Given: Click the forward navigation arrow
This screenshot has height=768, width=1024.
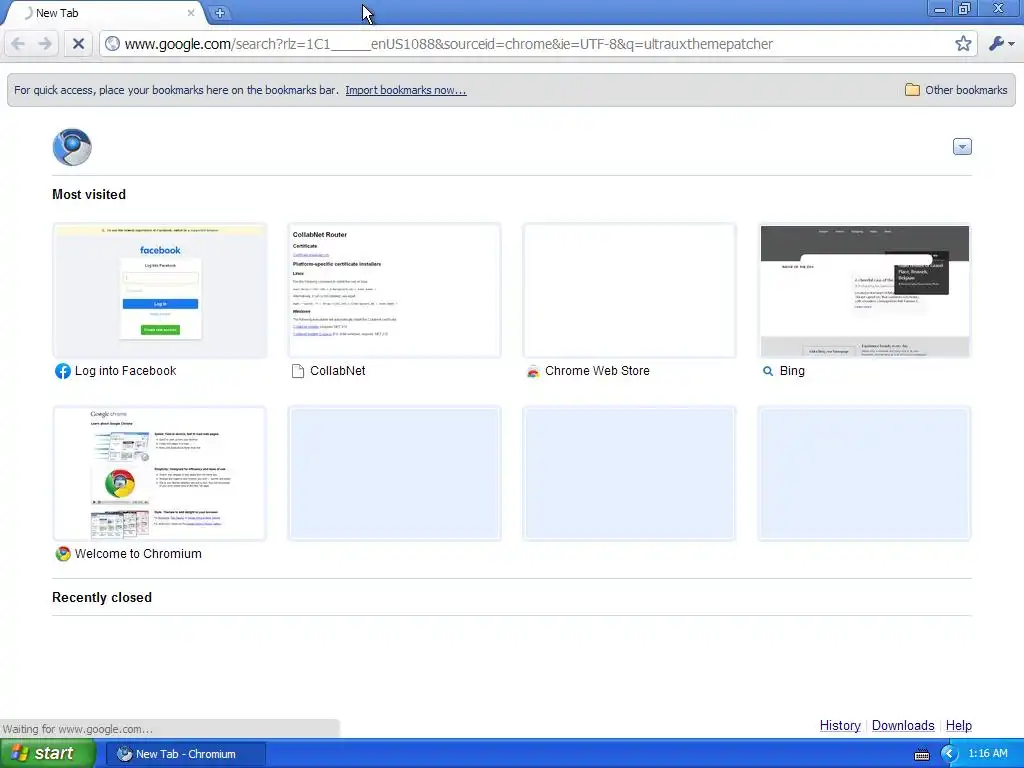Looking at the screenshot, I should [x=45, y=44].
